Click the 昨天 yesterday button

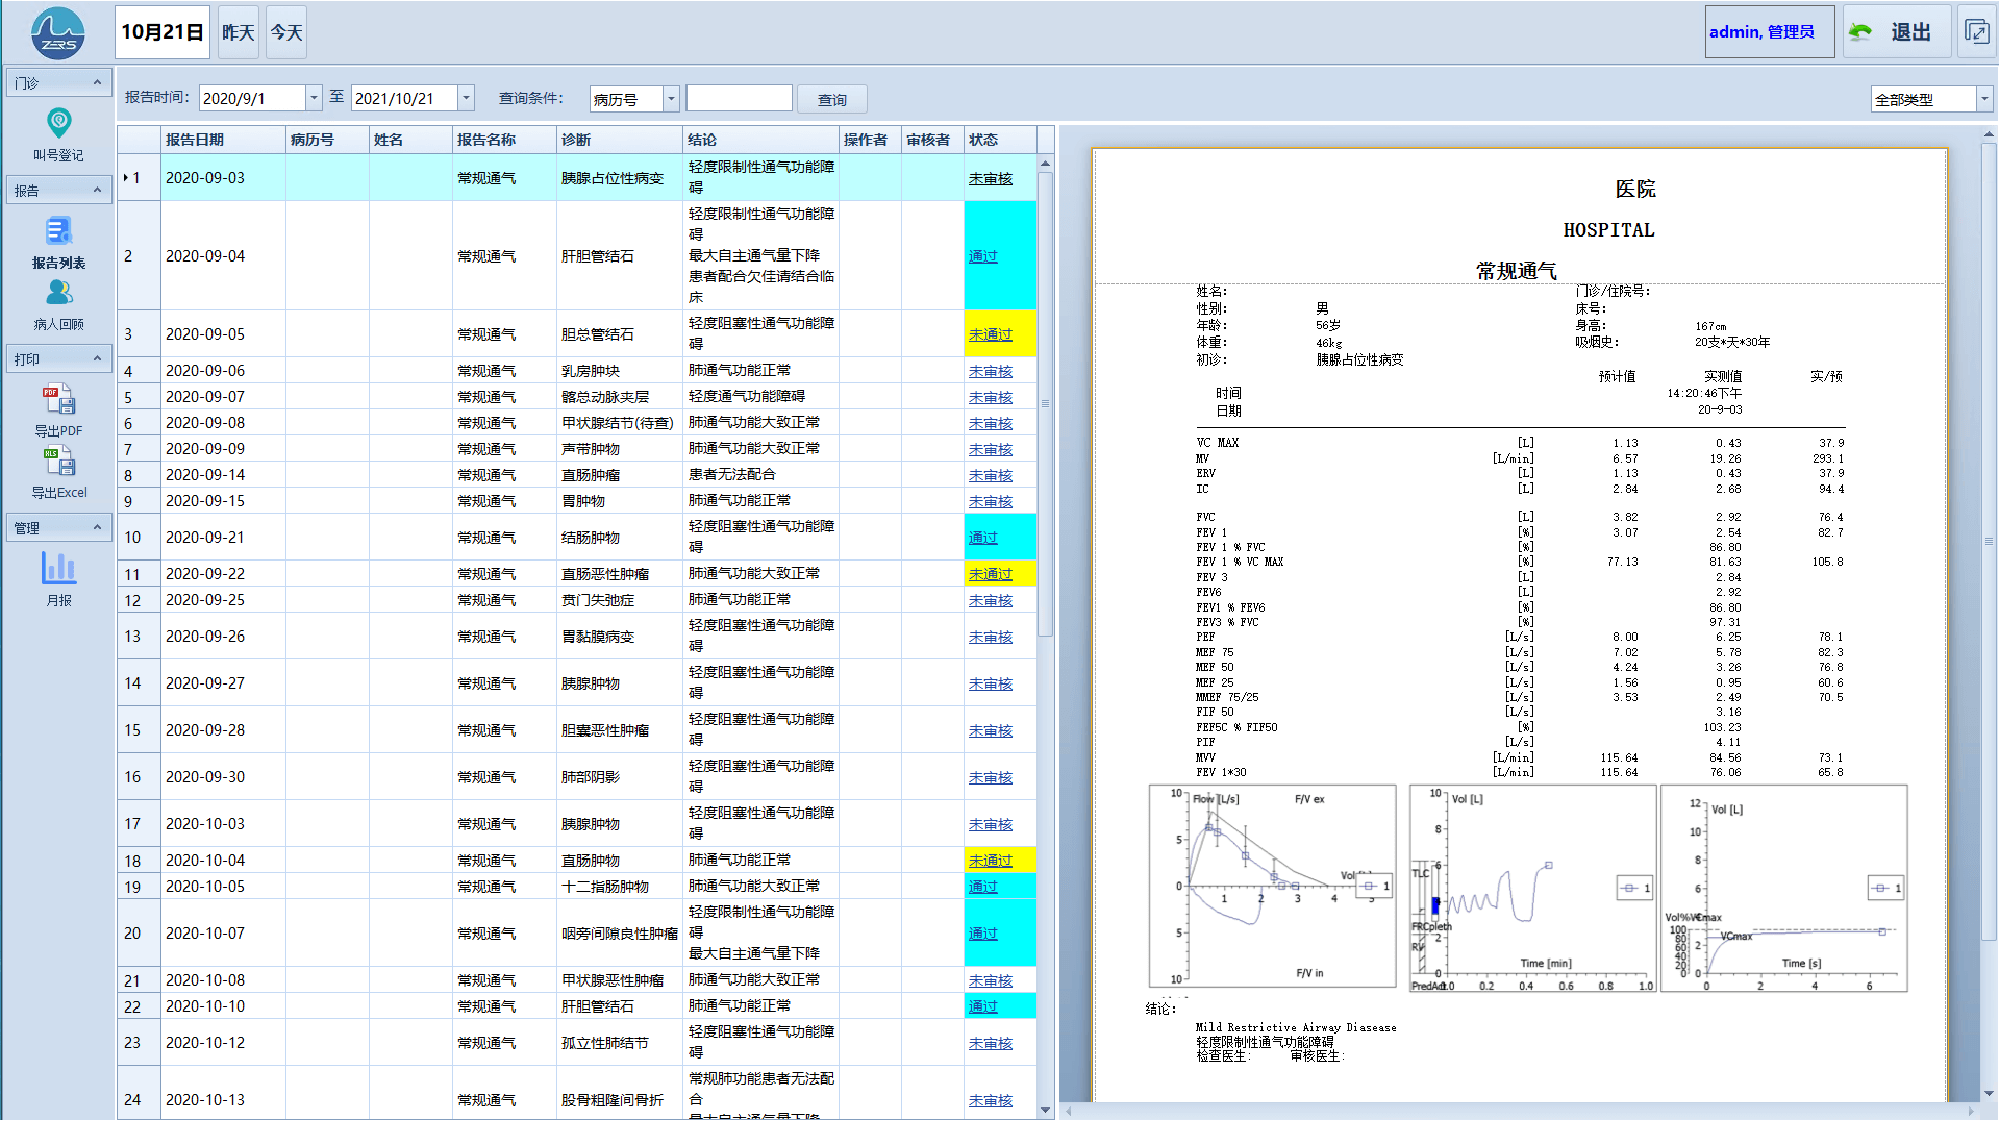(x=238, y=32)
